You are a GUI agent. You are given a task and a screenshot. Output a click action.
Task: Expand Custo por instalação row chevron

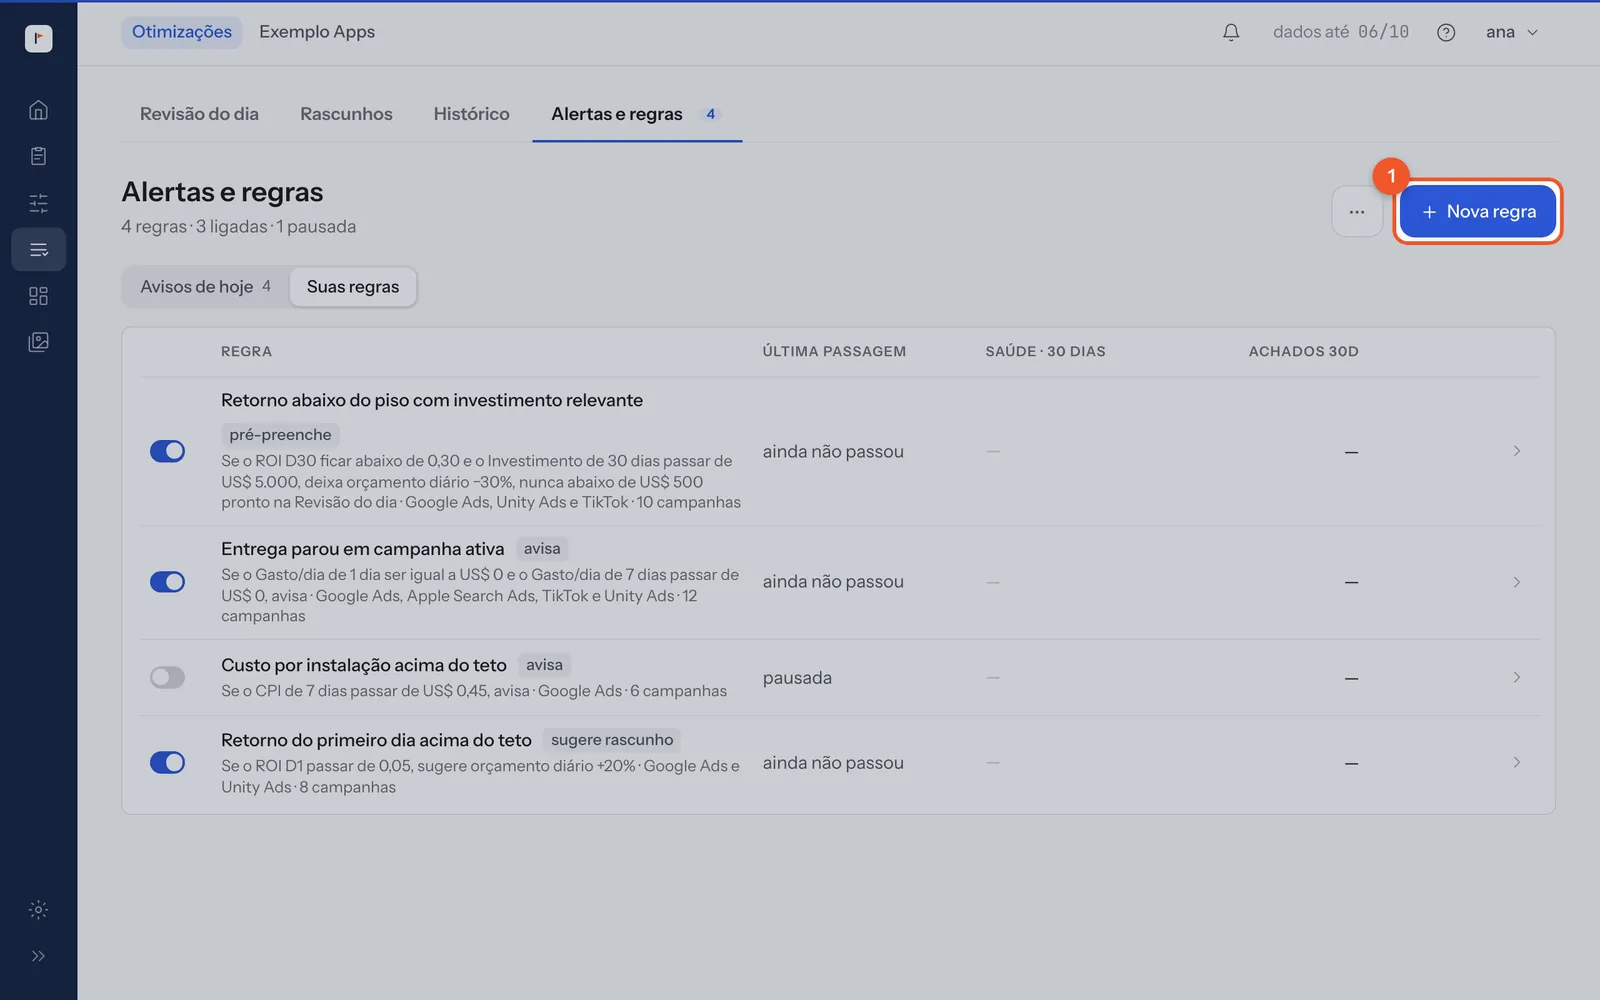[1516, 678]
